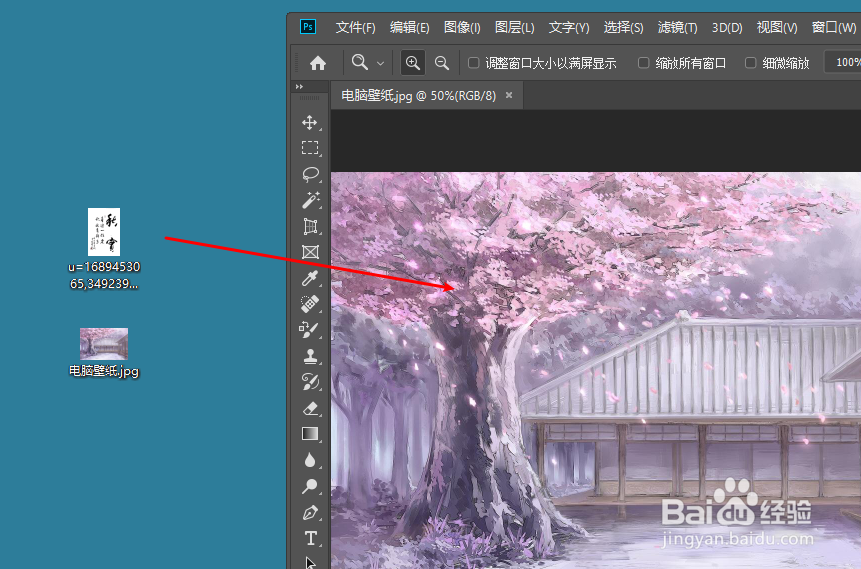The height and width of the screenshot is (569, 861).
Task: Open the 3D(D) menu
Action: click(727, 27)
